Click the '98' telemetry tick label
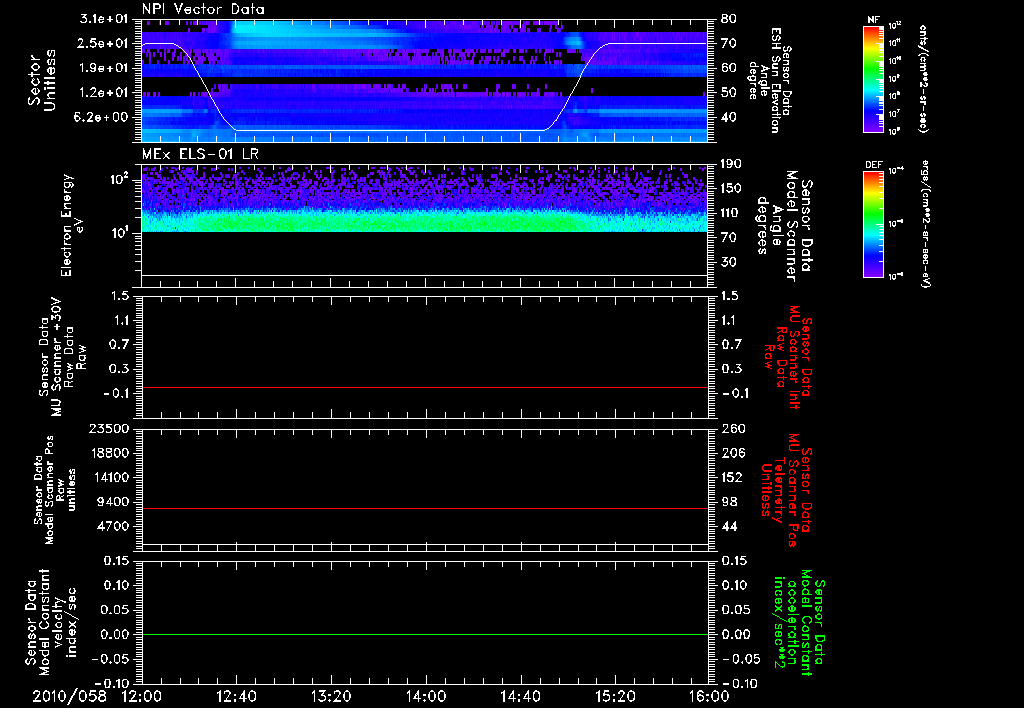 (x=729, y=502)
